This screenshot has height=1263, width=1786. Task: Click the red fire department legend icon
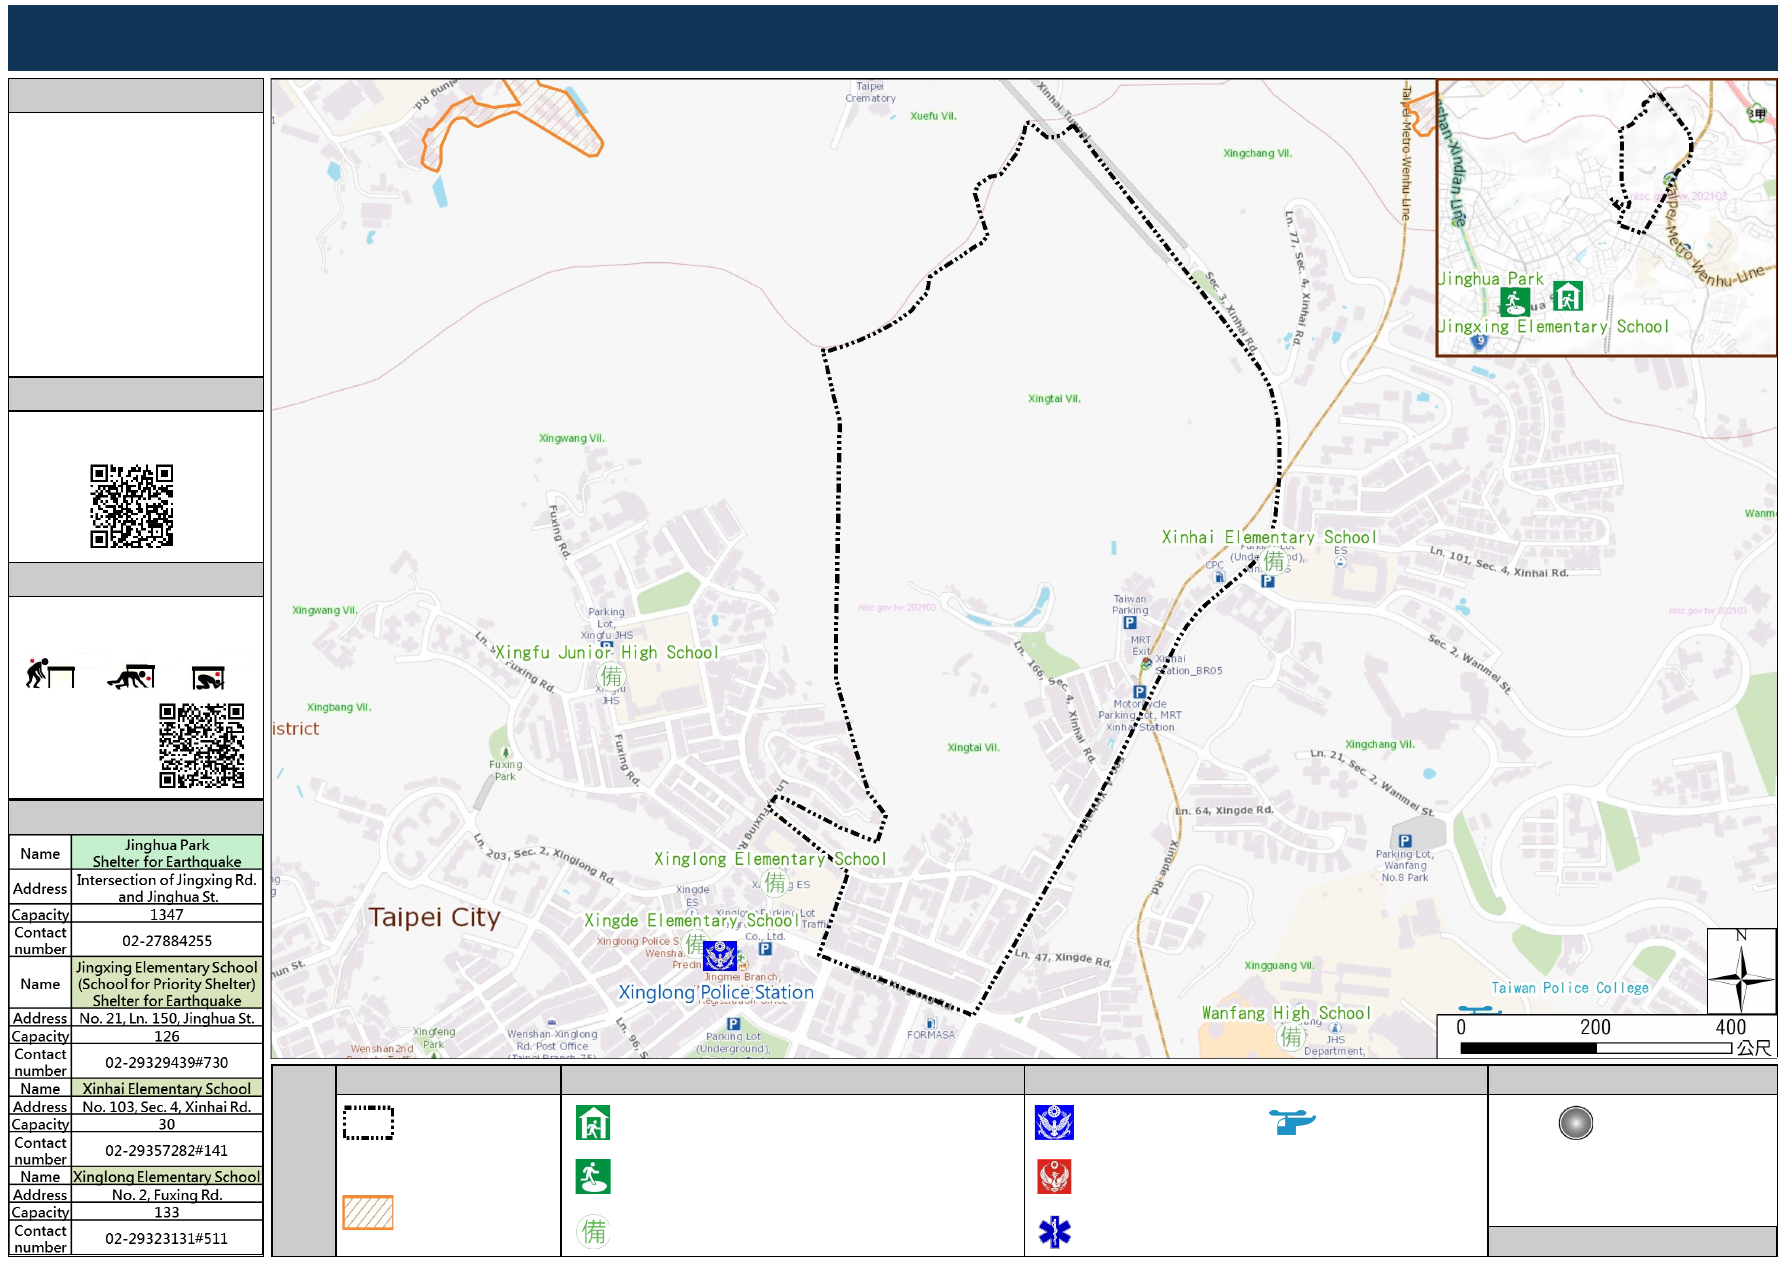tap(1054, 1177)
